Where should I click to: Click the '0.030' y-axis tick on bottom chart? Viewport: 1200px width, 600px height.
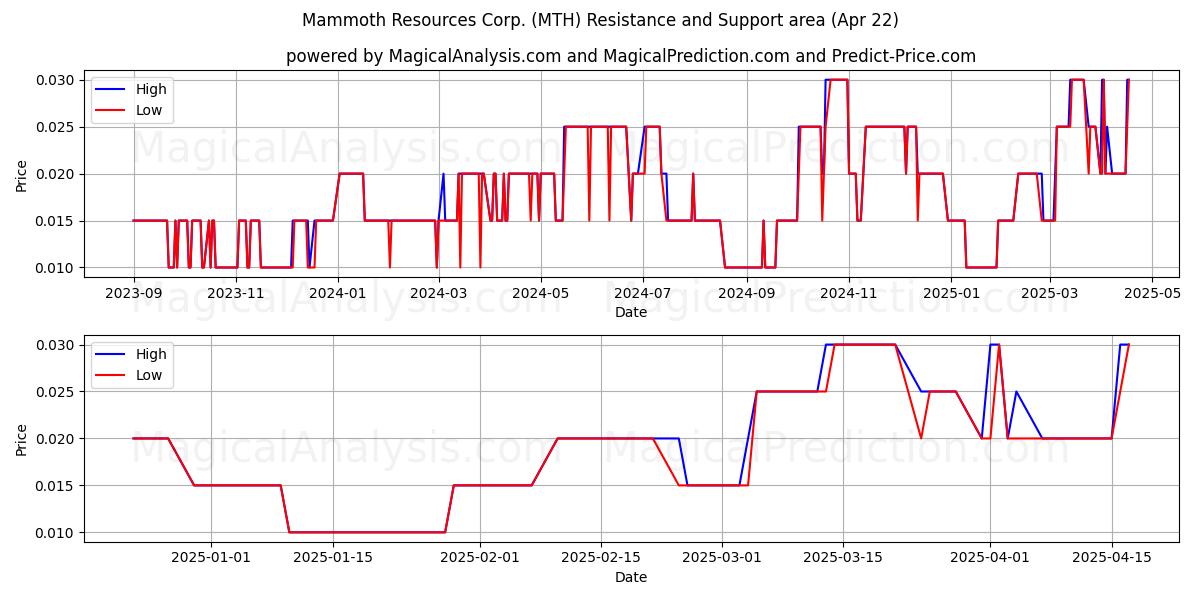click(x=57, y=345)
